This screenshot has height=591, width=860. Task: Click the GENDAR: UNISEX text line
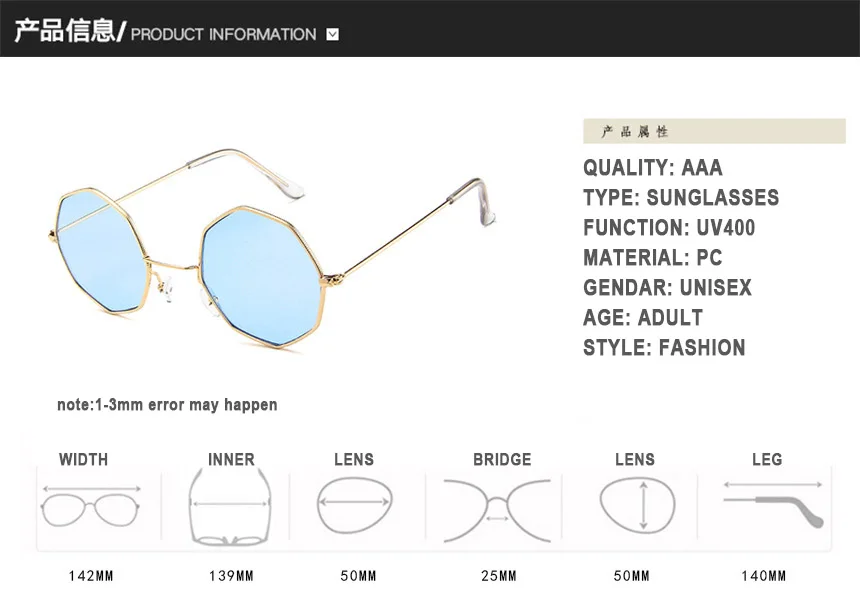pyautogui.click(x=667, y=288)
